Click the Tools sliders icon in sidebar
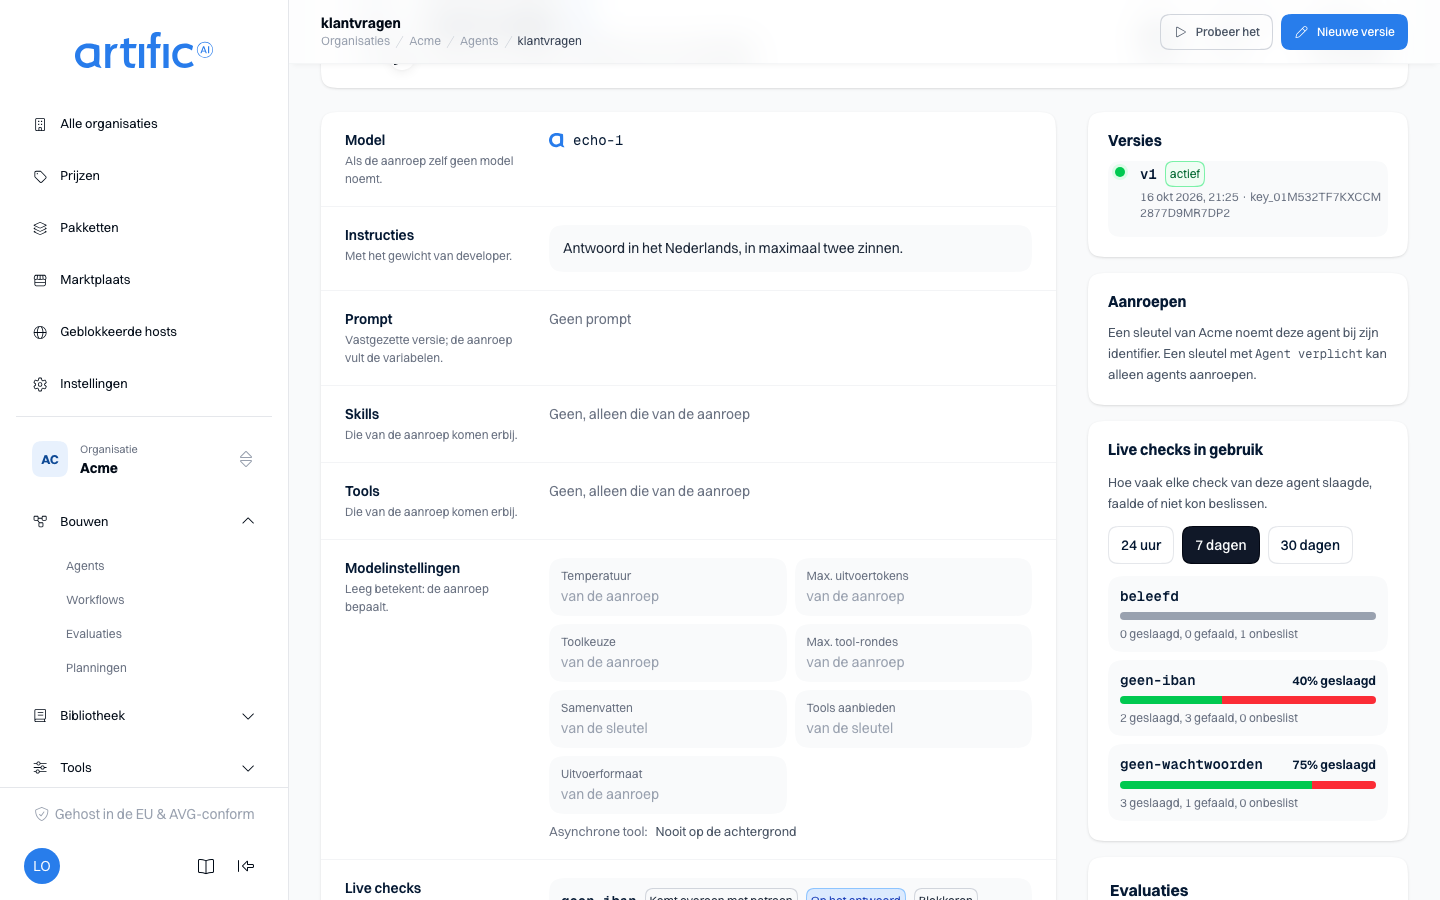This screenshot has width=1440, height=900. (40, 768)
